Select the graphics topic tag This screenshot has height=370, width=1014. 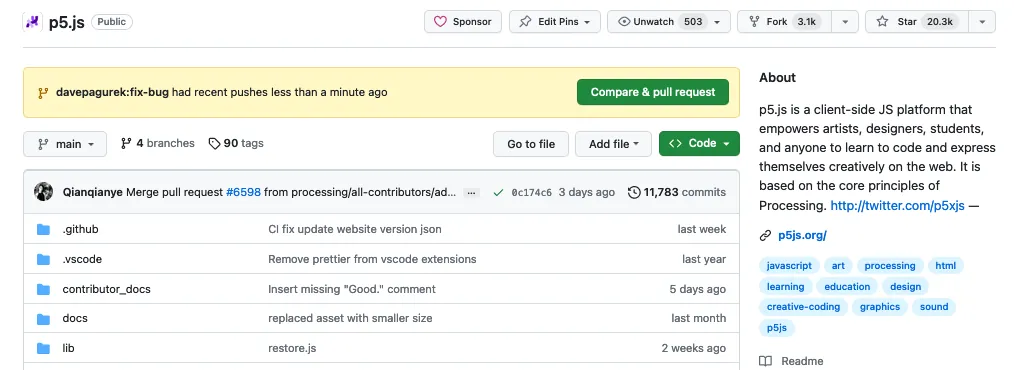point(879,307)
